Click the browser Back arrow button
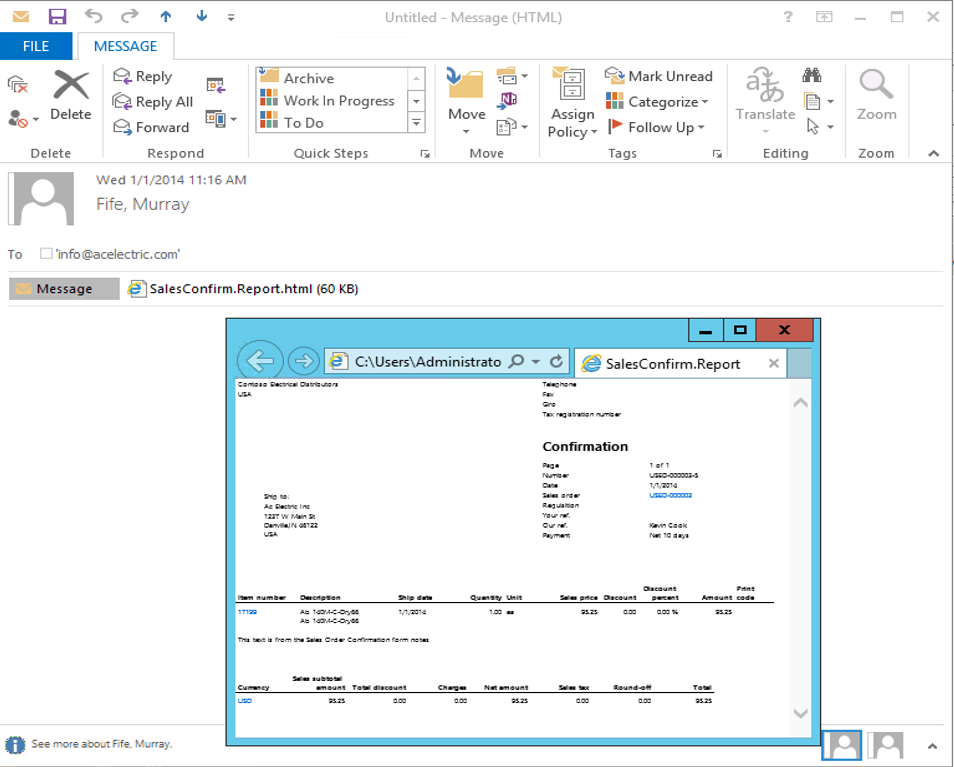This screenshot has width=954, height=767. 260,362
